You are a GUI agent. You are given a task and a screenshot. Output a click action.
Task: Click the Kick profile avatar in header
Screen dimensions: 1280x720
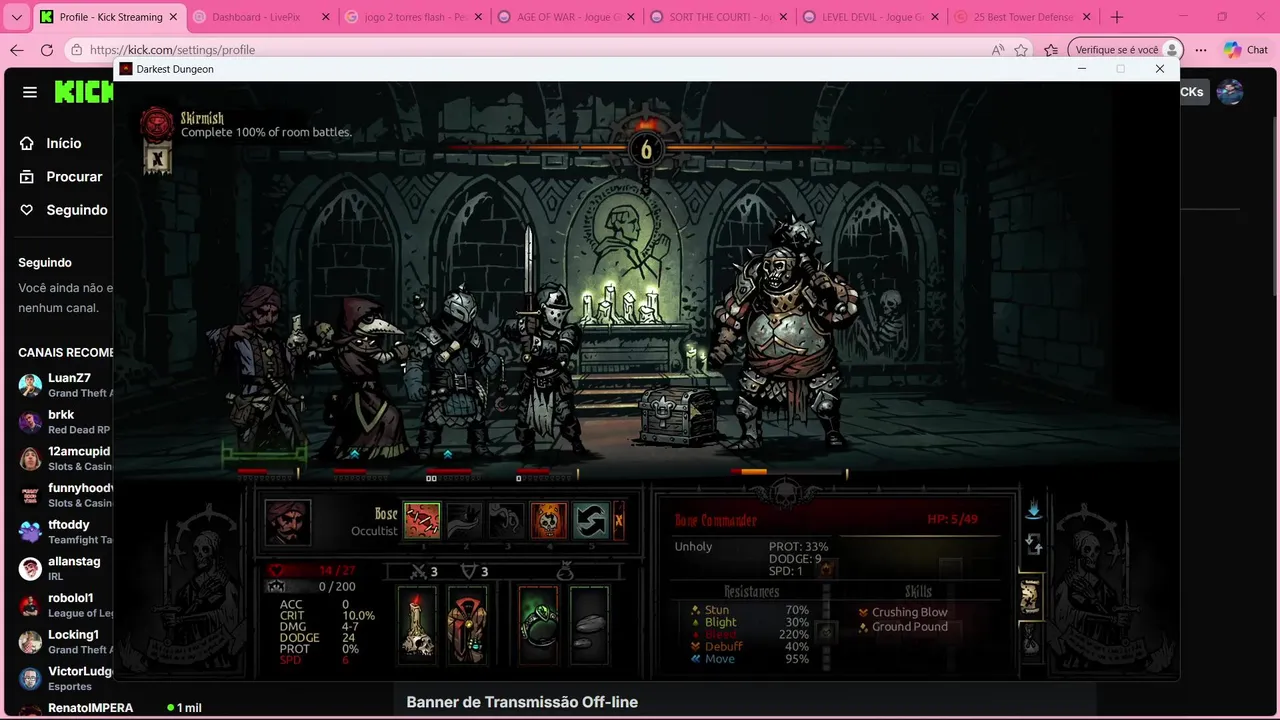pyautogui.click(x=1230, y=92)
